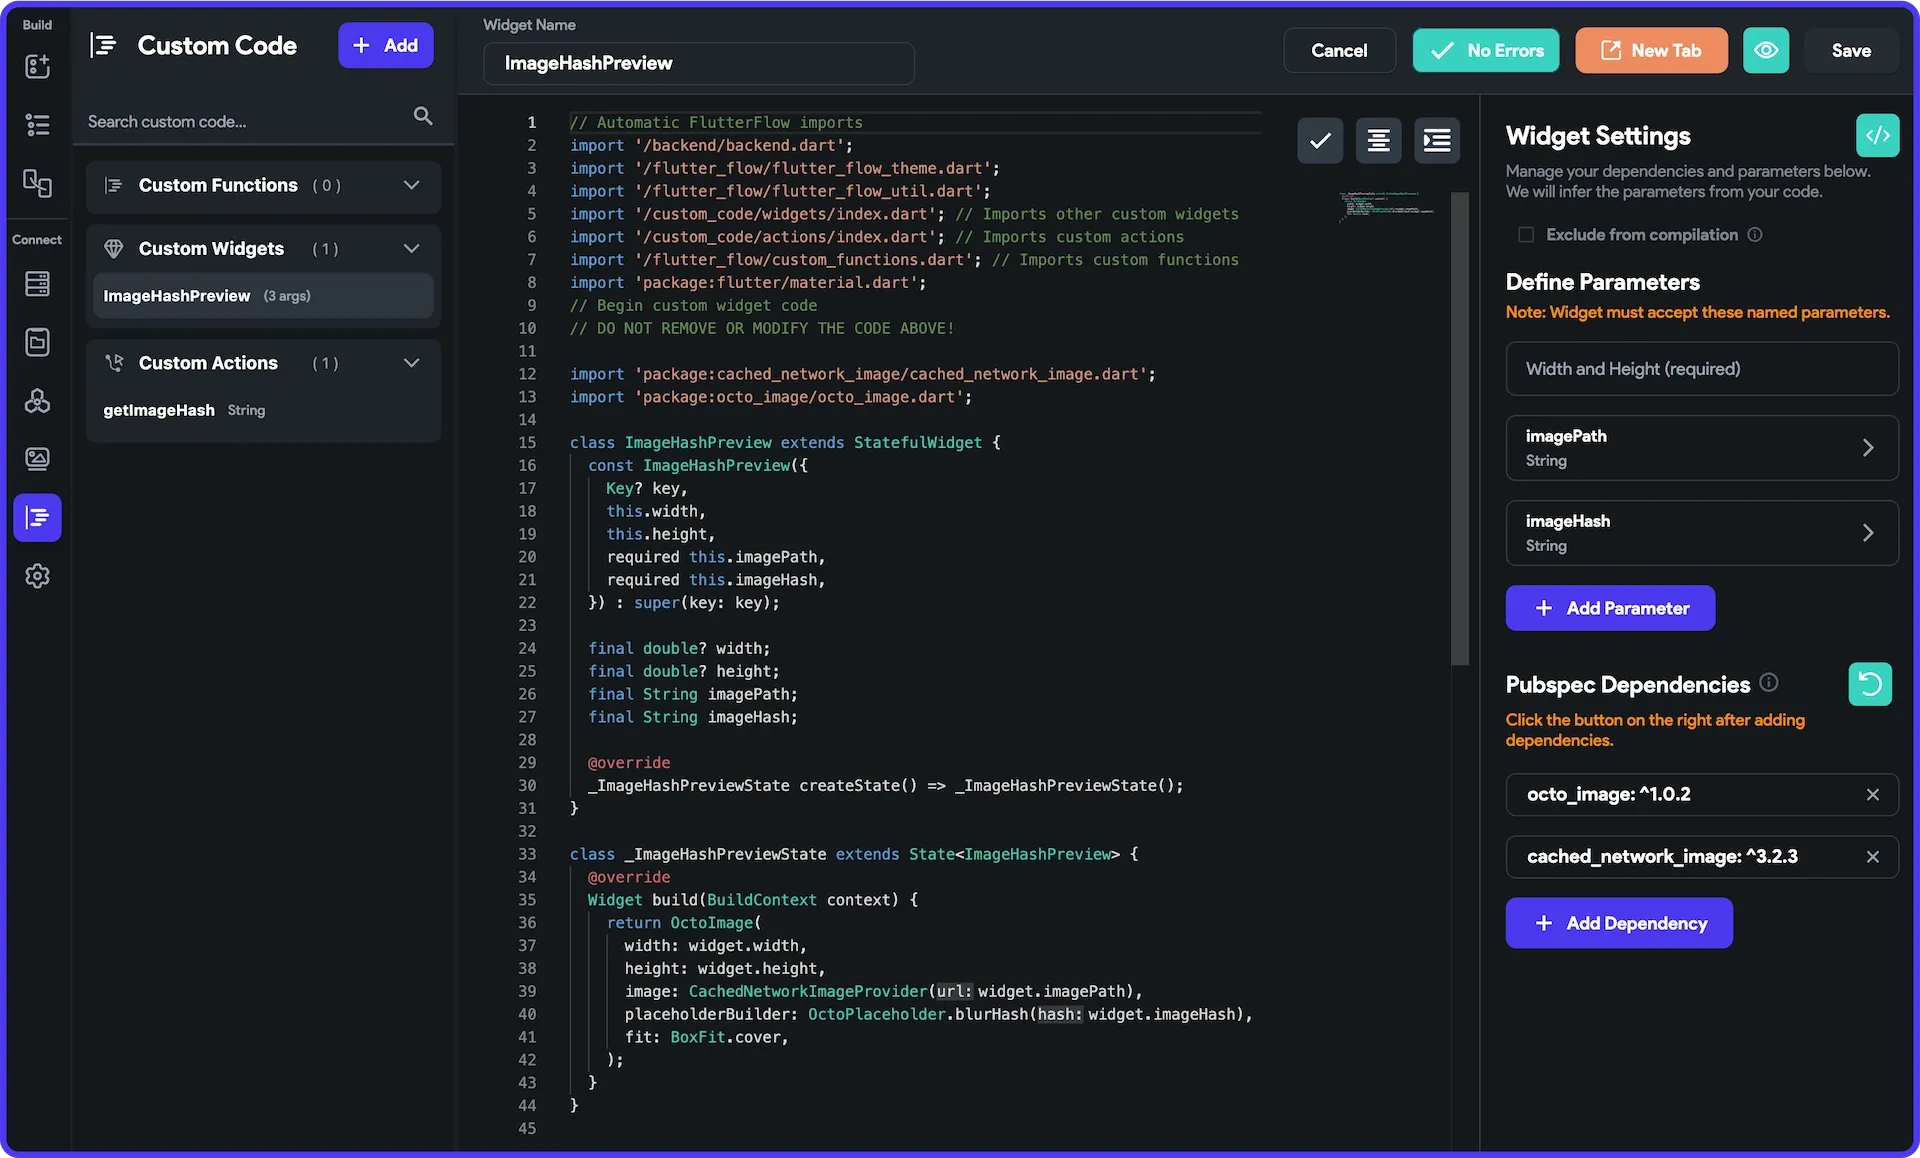Click the Add Parameter button
The height and width of the screenshot is (1158, 1920).
pos(1610,608)
